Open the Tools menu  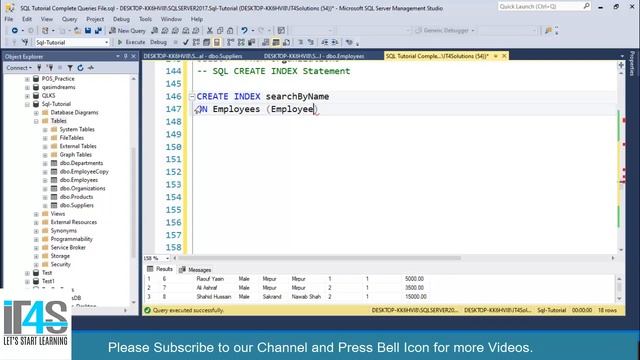(145, 19)
